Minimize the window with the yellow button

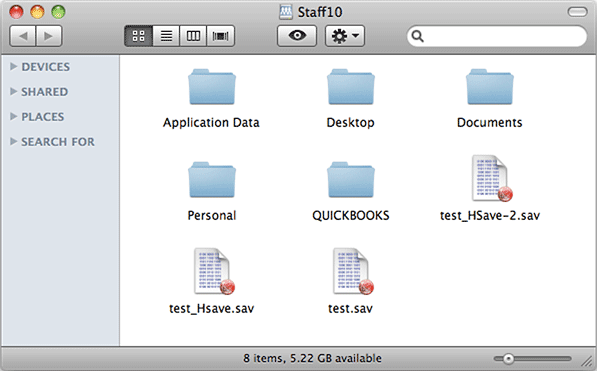coord(37,12)
